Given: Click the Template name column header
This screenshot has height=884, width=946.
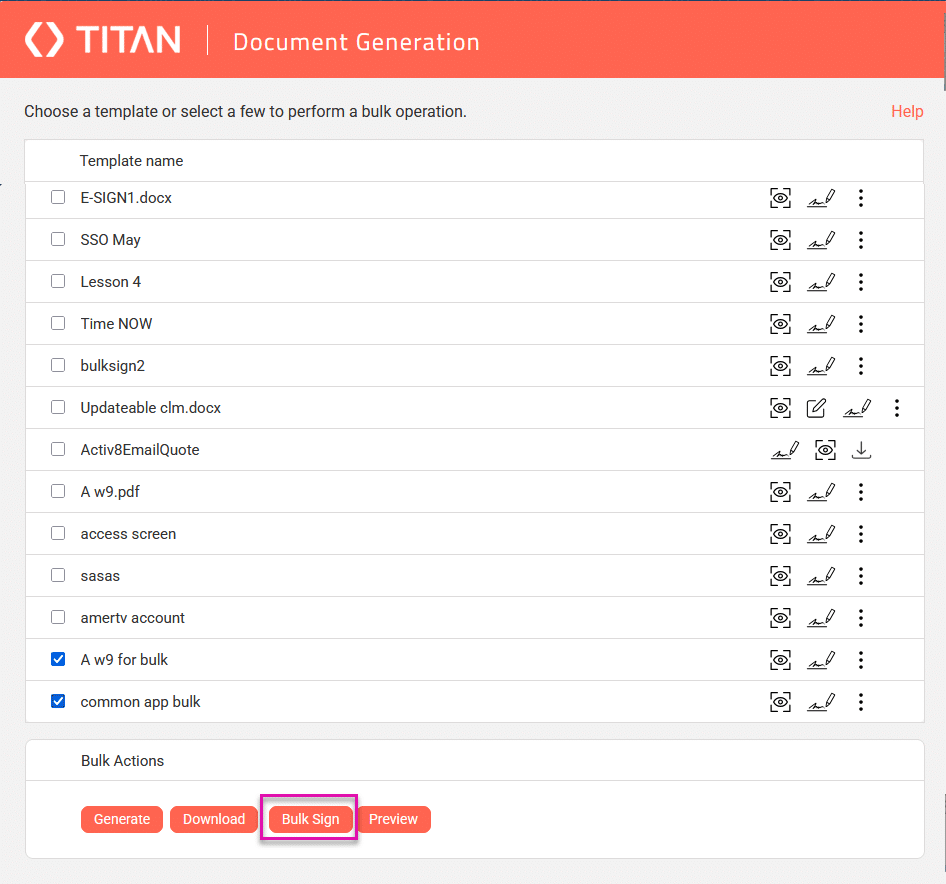Looking at the screenshot, I should 131,160.
